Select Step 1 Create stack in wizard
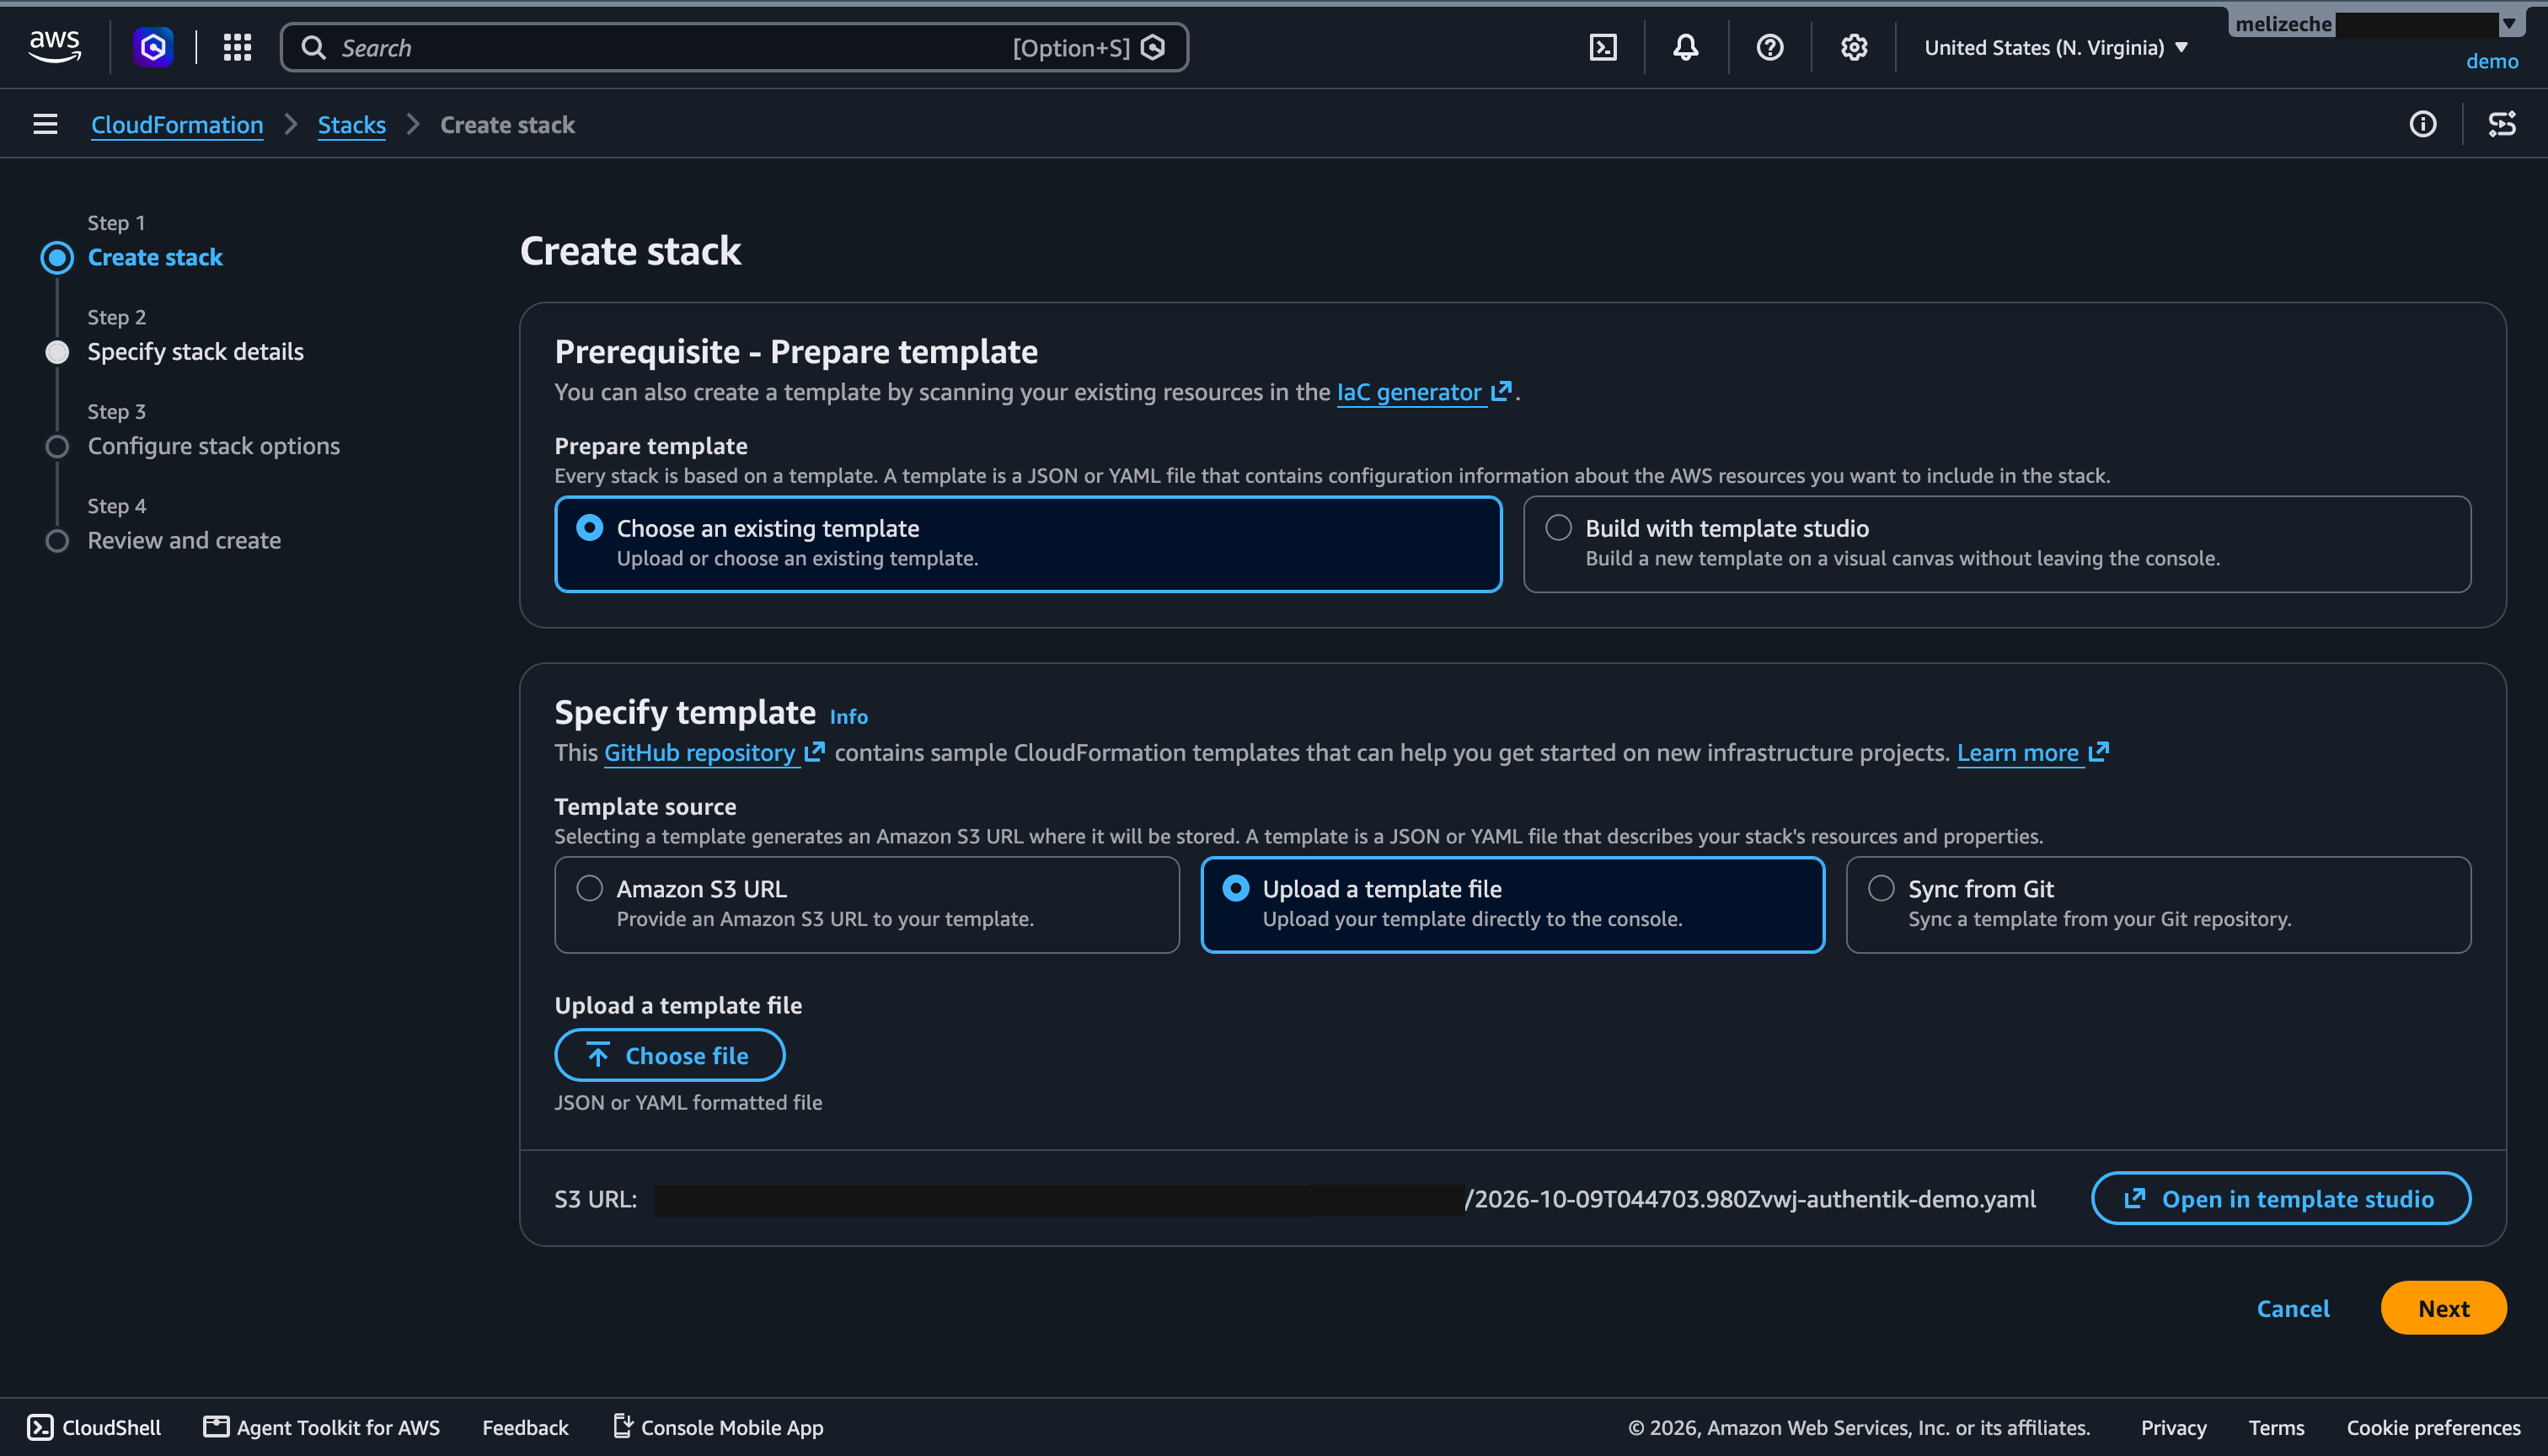This screenshot has width=2548, height=1456. point(155,257)
